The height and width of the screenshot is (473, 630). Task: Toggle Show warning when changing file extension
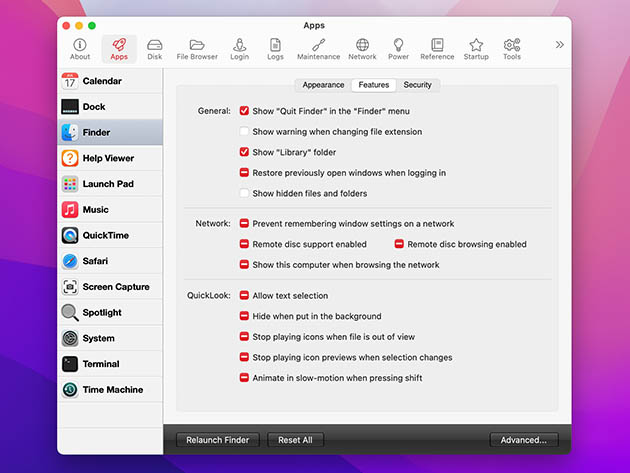point(244,132)
